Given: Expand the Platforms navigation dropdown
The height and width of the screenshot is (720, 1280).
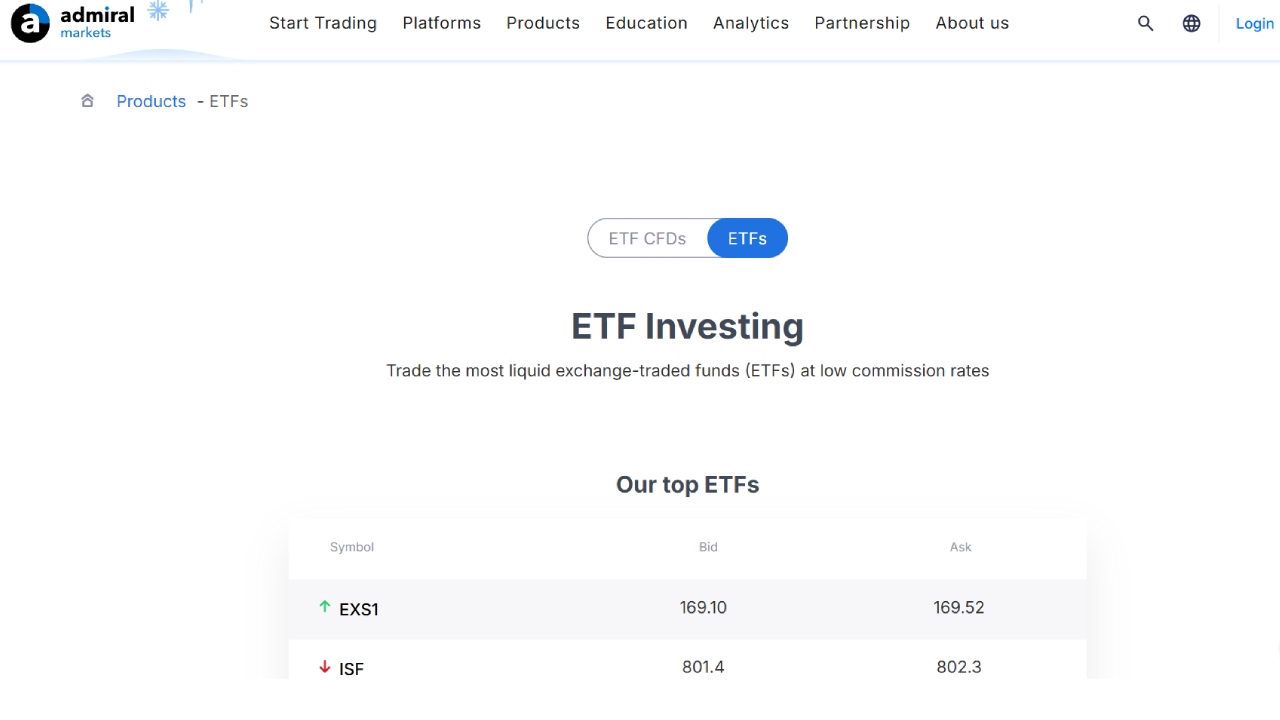Looking at the screenshot, I should point(441,23).
